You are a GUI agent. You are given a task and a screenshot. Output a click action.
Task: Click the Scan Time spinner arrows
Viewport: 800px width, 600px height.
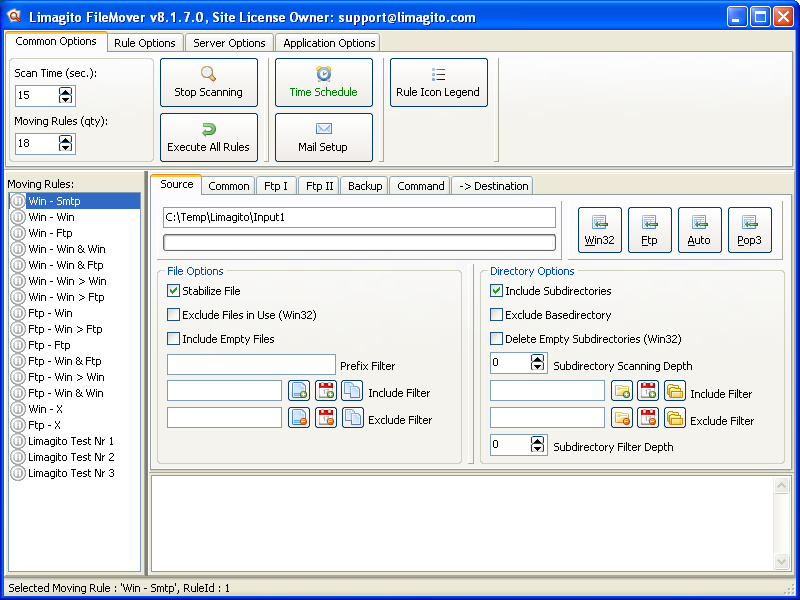tap(66, 96)
